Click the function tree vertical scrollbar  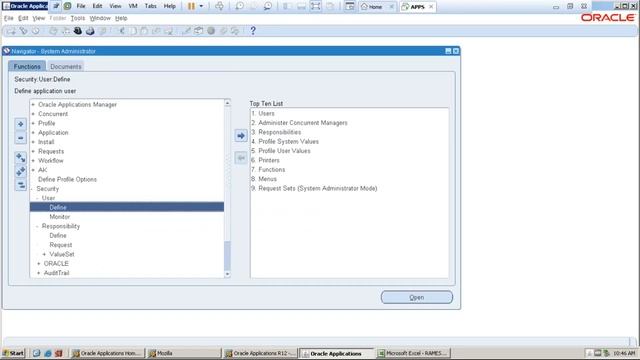click(227, 188)
